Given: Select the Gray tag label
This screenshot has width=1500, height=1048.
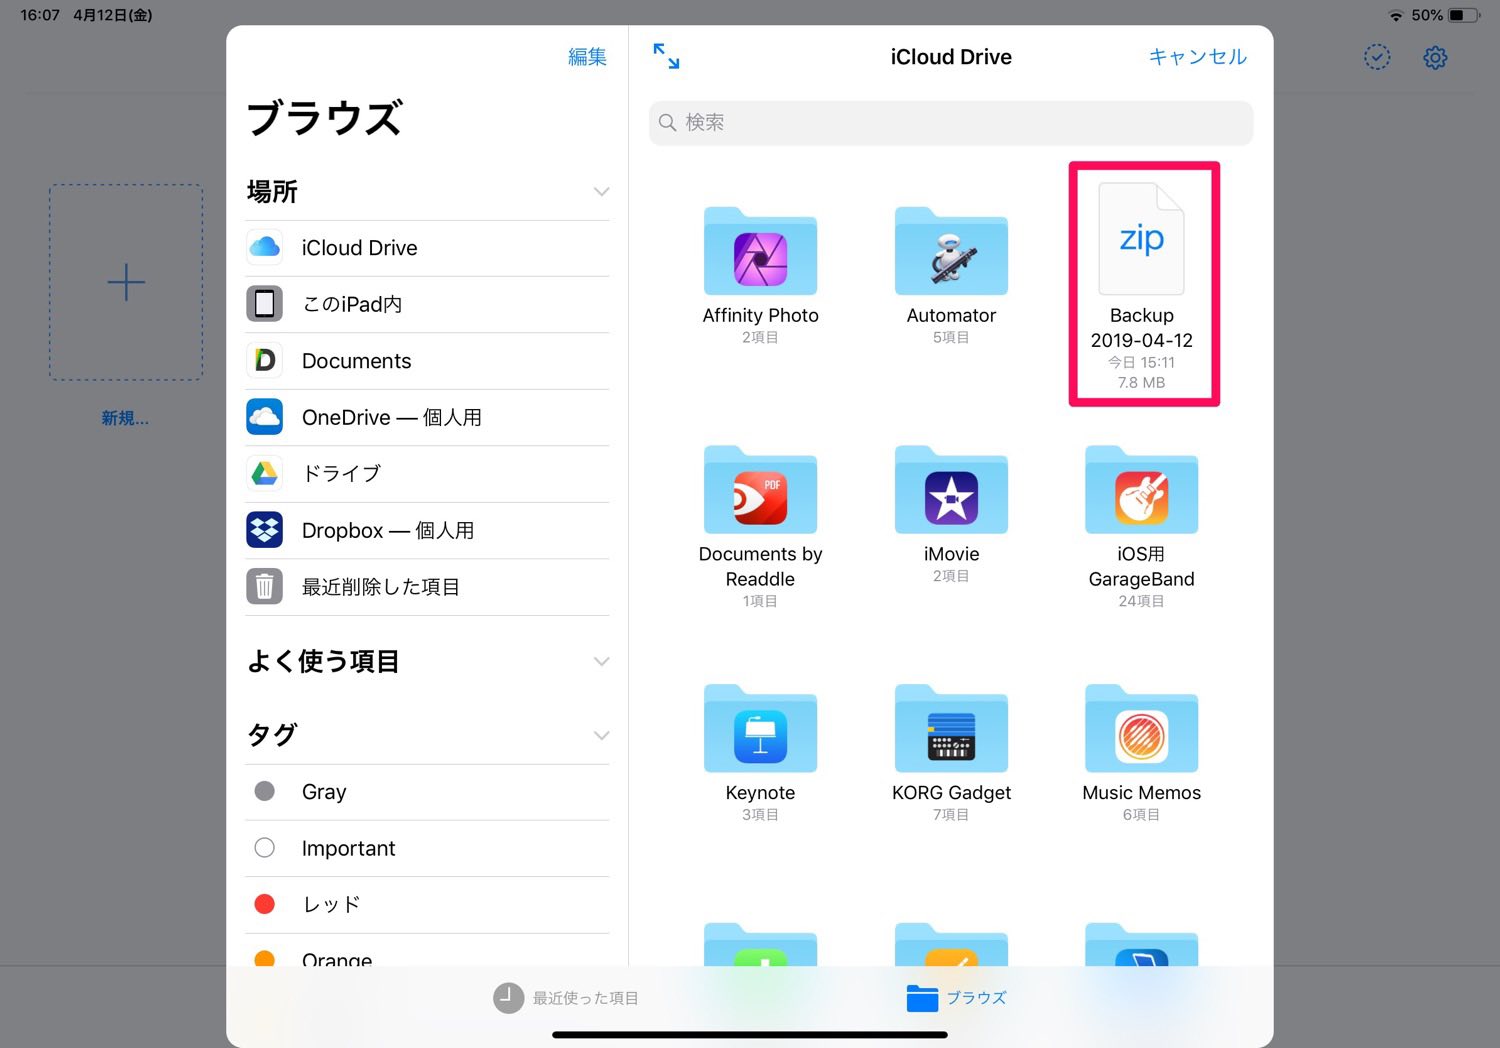Looking at the screenshot, I should pyautogui.click(x=324, y=792).
